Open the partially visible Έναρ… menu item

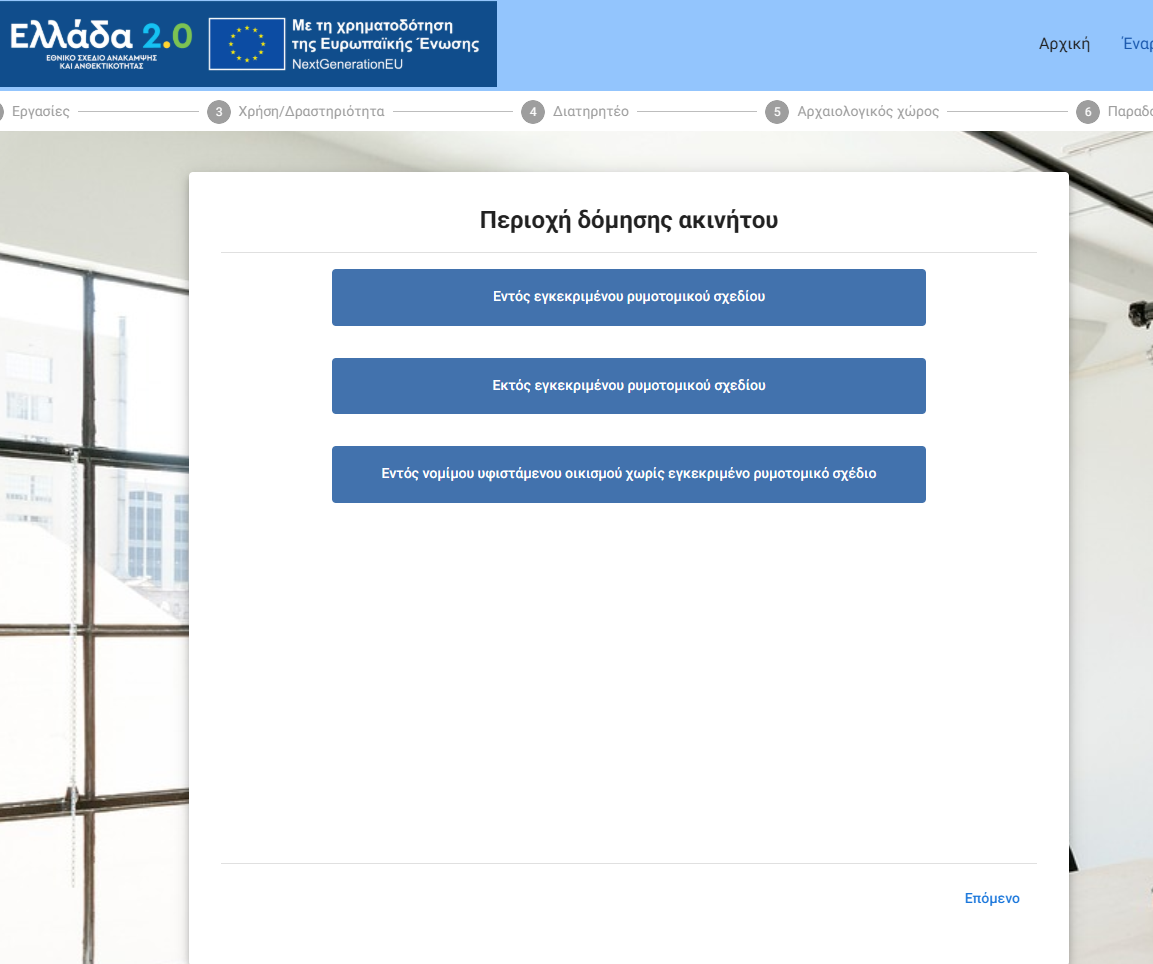coord(1137,44)
